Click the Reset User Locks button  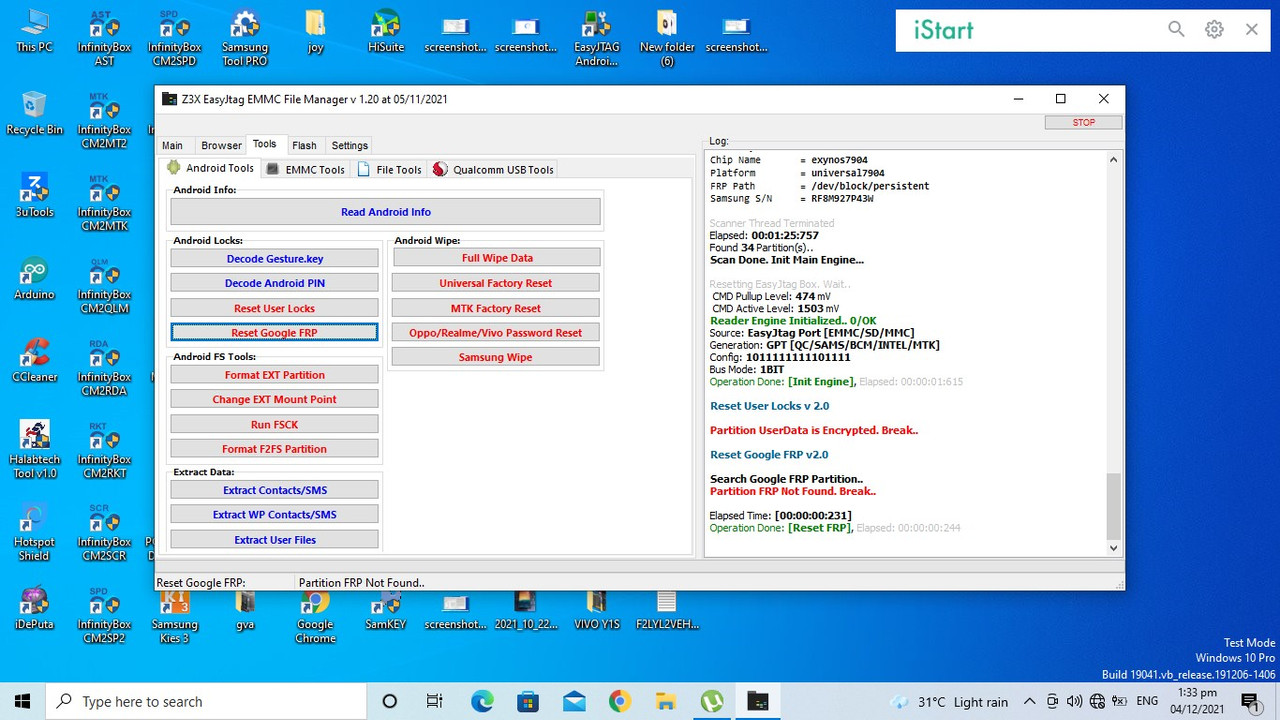pos(275,308)
